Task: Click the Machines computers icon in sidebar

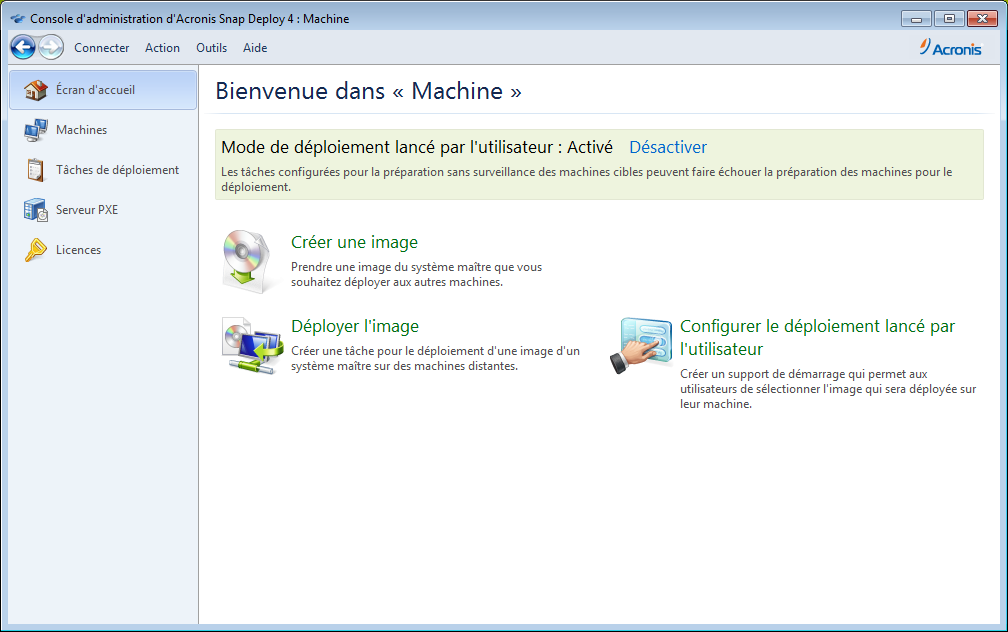Action: 36,130
